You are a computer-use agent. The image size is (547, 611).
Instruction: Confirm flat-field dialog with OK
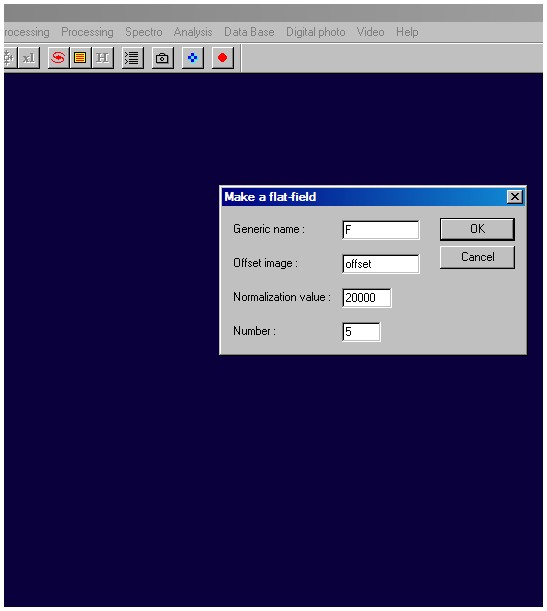477,229
